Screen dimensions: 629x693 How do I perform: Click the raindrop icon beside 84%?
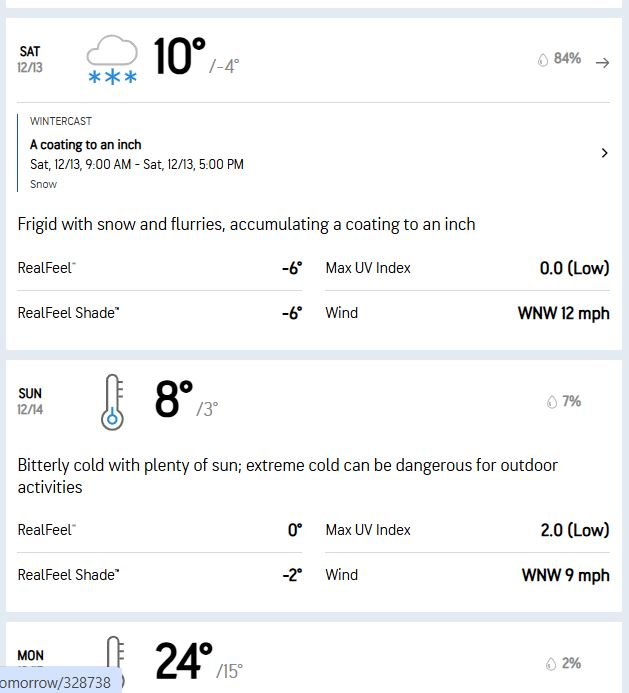[x=543, y=60]
